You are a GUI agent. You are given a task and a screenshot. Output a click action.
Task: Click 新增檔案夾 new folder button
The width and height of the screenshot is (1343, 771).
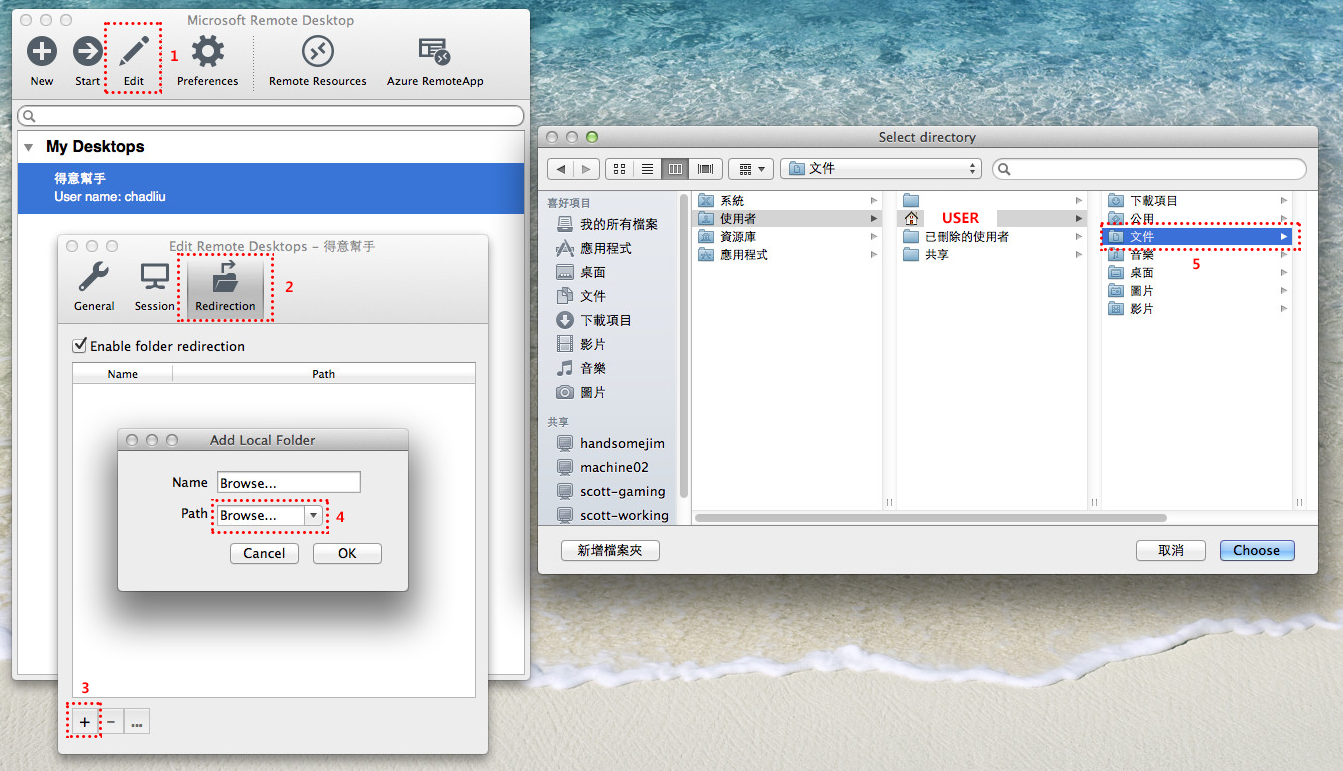pos(609,550)
